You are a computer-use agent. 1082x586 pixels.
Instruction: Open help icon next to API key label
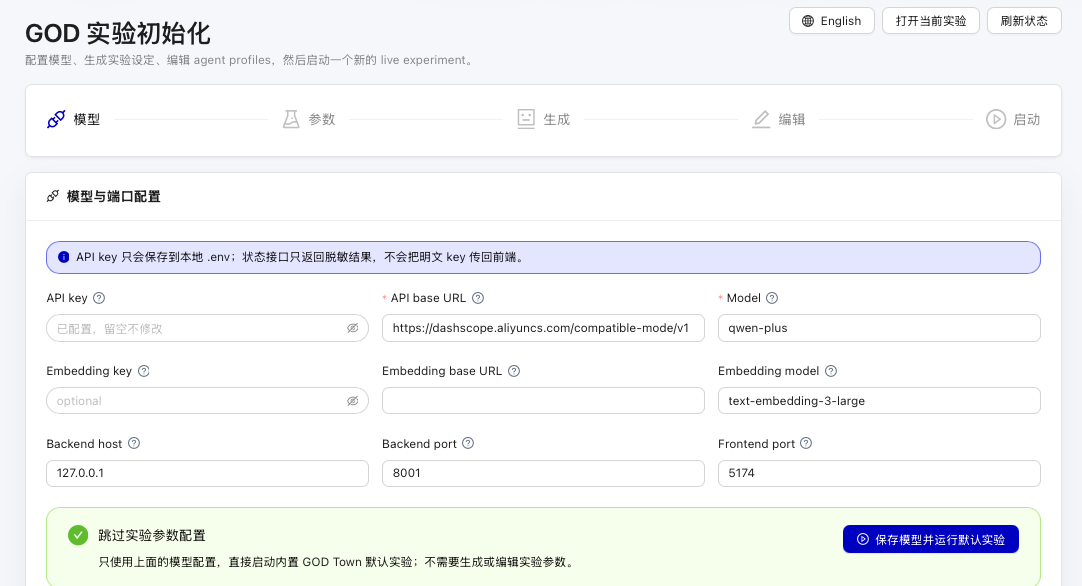click(x=99, y=298)
